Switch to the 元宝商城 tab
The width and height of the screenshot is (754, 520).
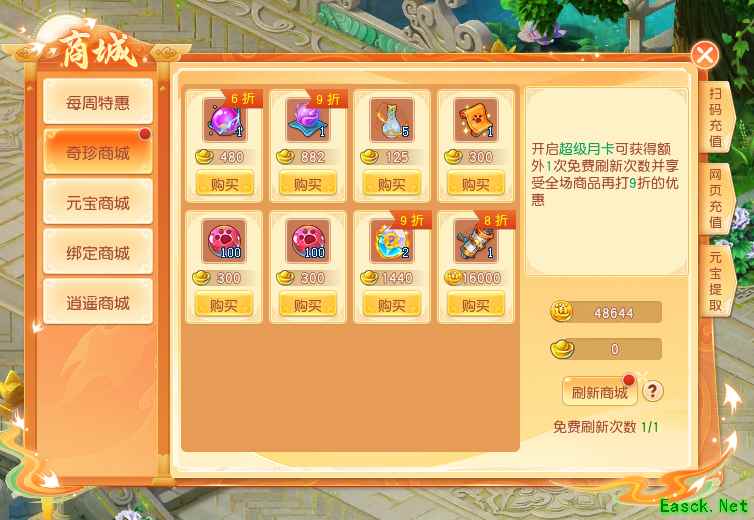(98, 202)
